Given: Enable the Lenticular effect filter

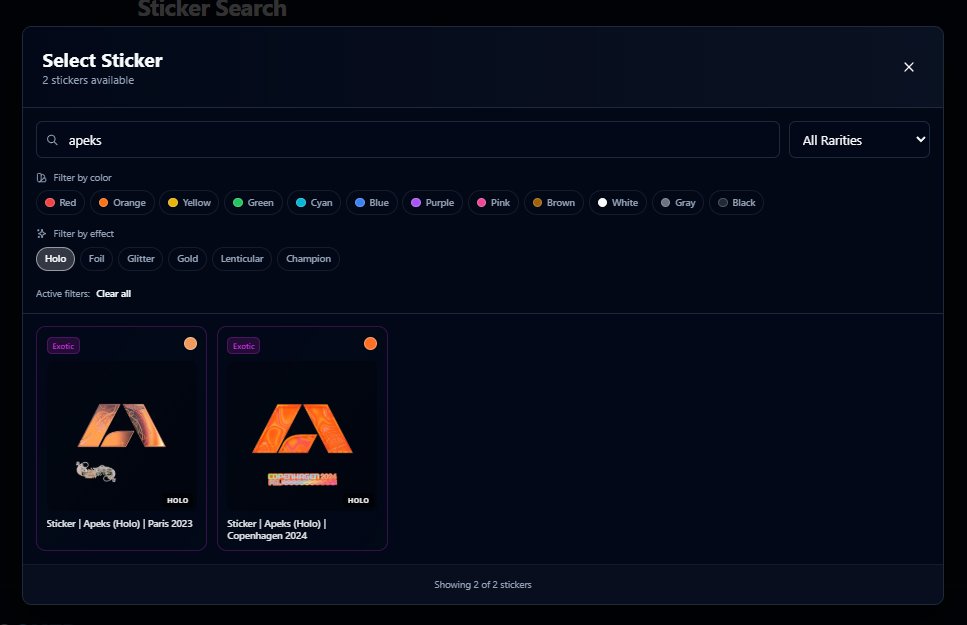Looking at the screenshot, I should [241, 258].
